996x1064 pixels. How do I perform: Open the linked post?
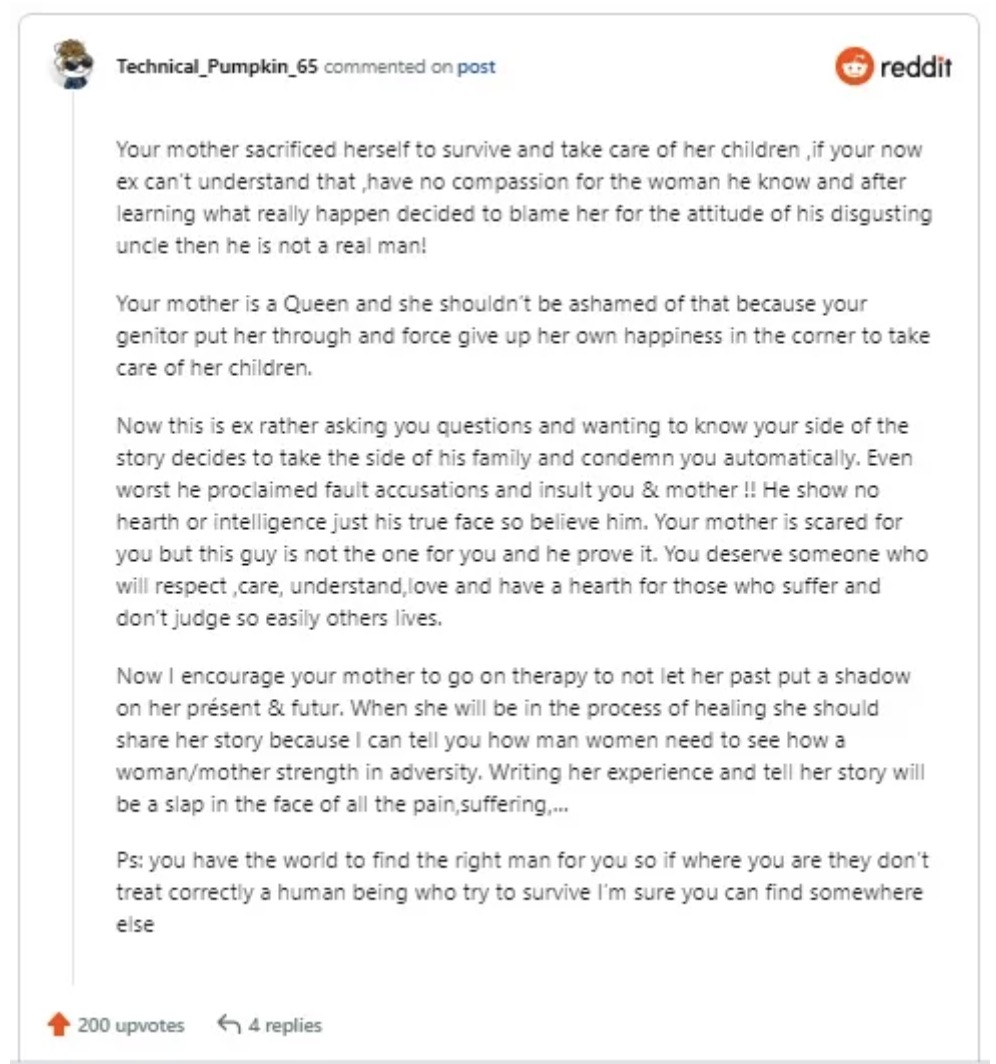[x=476, y=67]
